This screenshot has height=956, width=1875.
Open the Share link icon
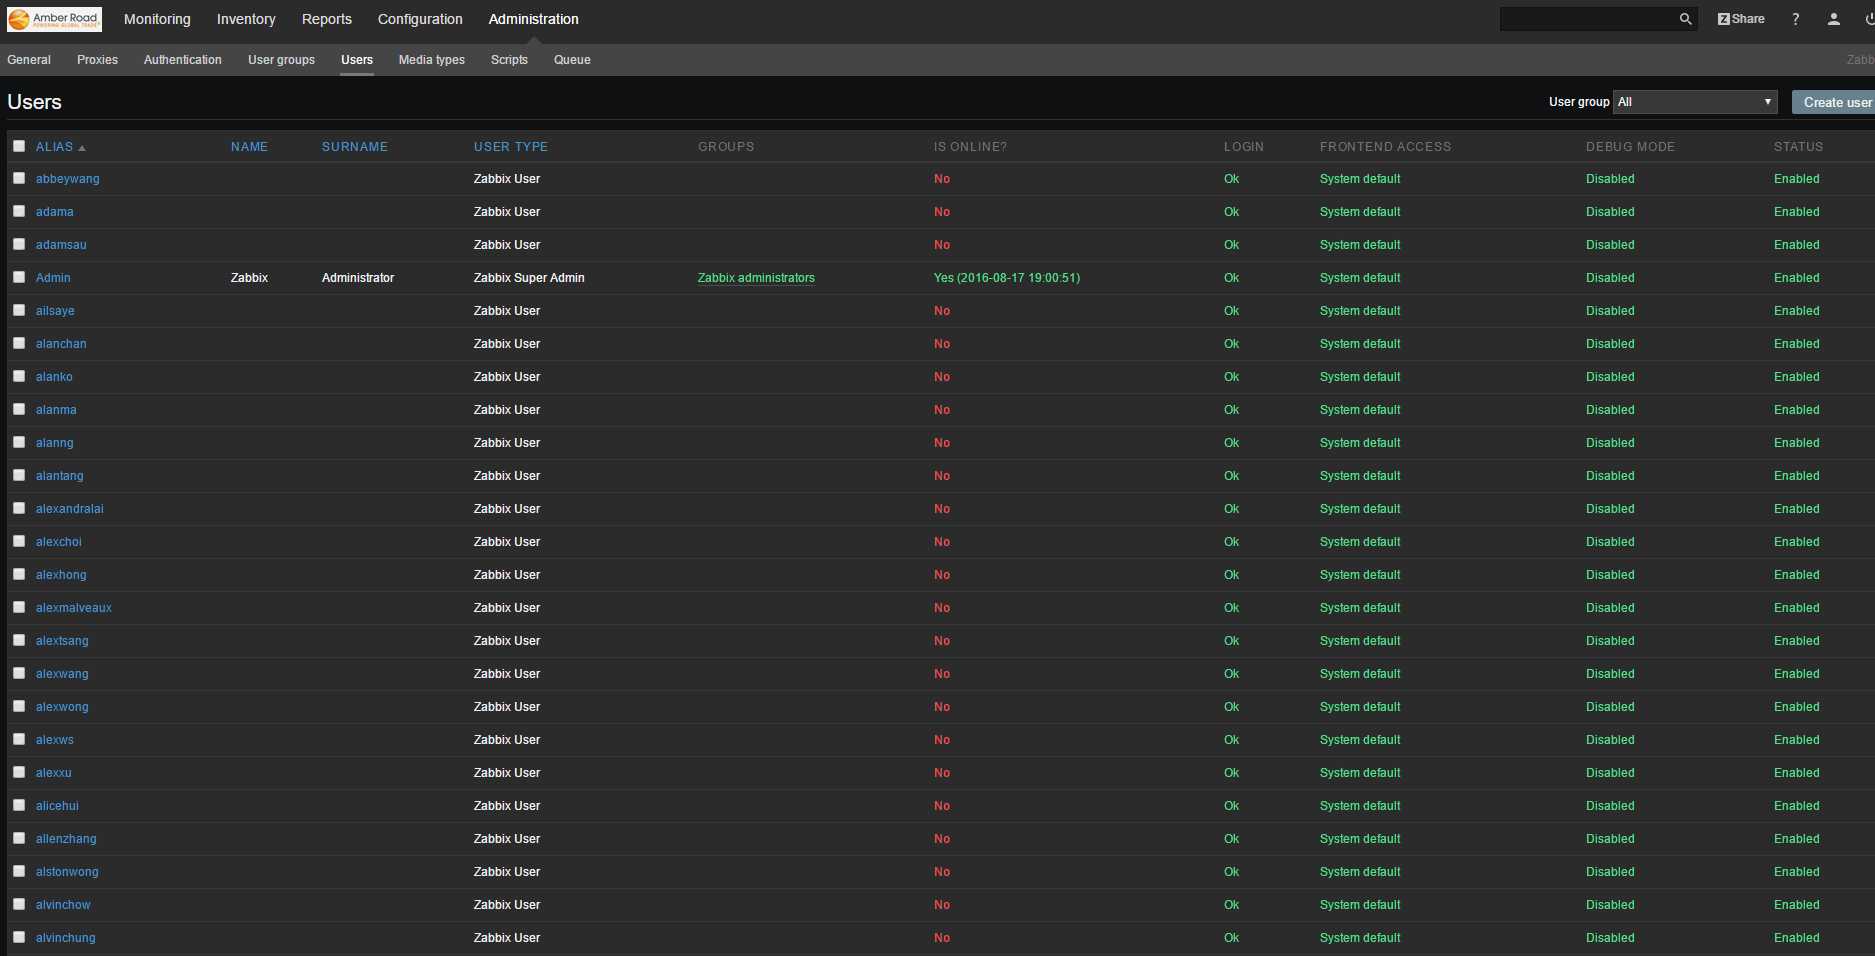click(1741, 19)
